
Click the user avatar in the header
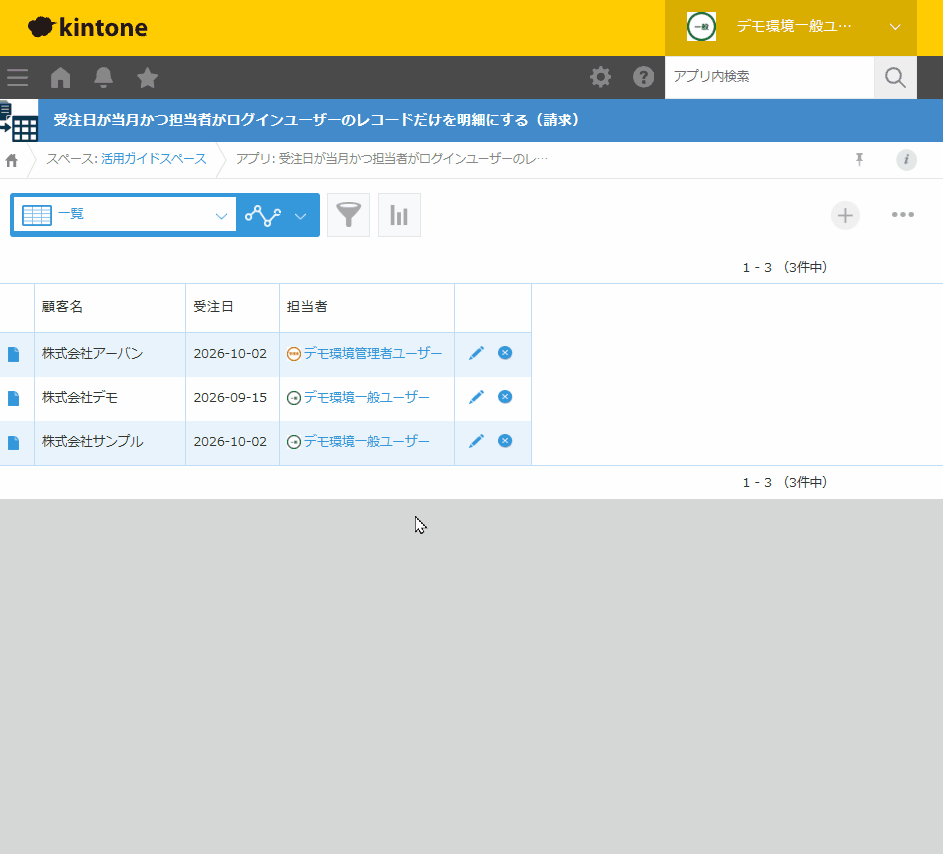pos(701,27)
